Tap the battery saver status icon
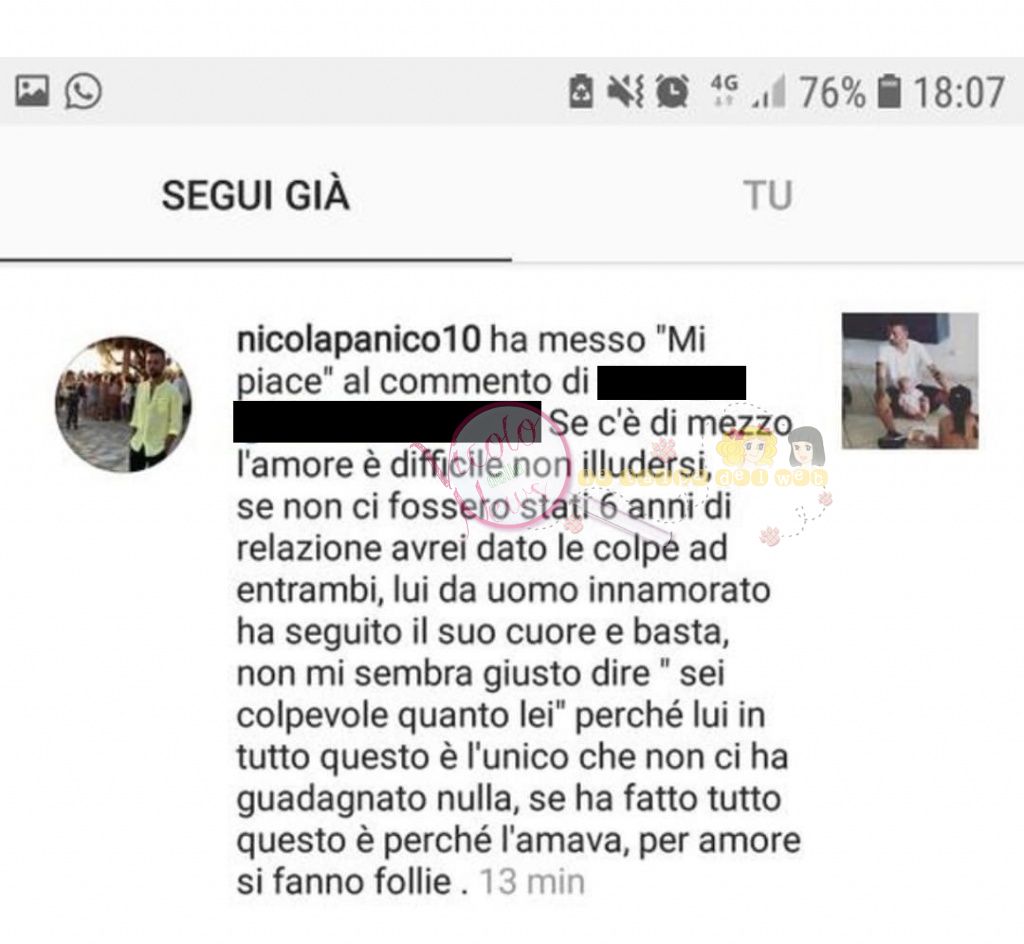 [581, 91]
